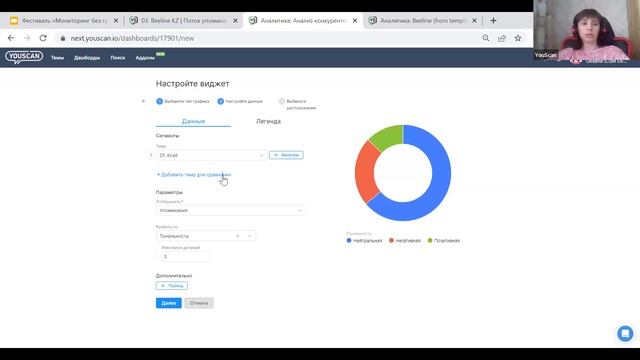The height and width of the screenshot is (360, 640).
Task: Click the back arrow beside wizard steps
Action: [x=143, y=101]
